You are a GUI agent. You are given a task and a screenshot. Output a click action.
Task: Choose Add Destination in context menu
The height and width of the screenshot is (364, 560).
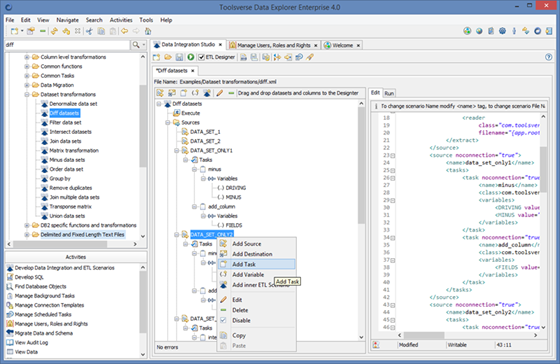tap(256, 254)
